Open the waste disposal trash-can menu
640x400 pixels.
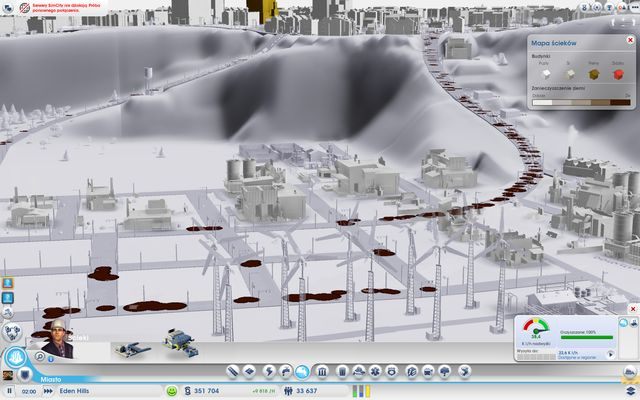pyautogui.click(x=342, y=371)
